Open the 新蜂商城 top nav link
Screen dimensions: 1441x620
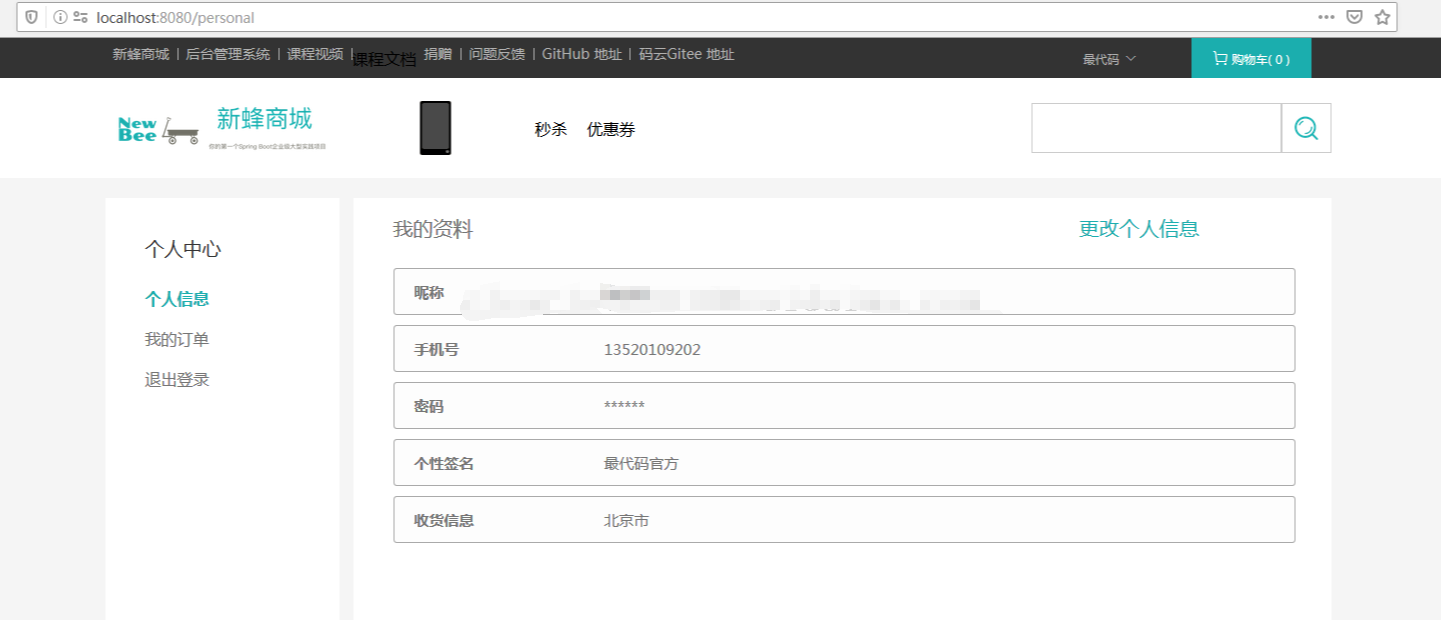pos(141,54)
